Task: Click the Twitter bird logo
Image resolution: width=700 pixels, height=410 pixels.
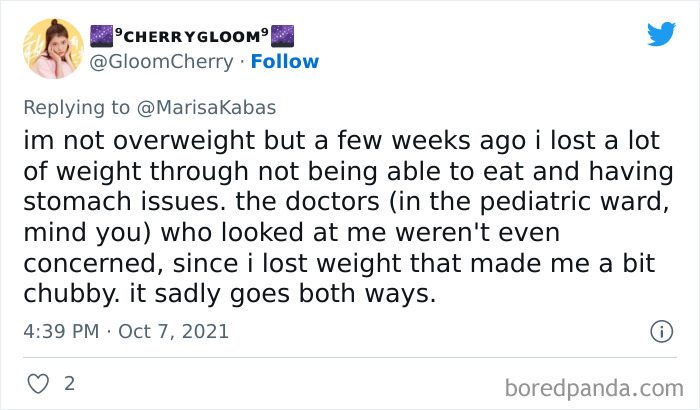Action: tap(661, 34)
